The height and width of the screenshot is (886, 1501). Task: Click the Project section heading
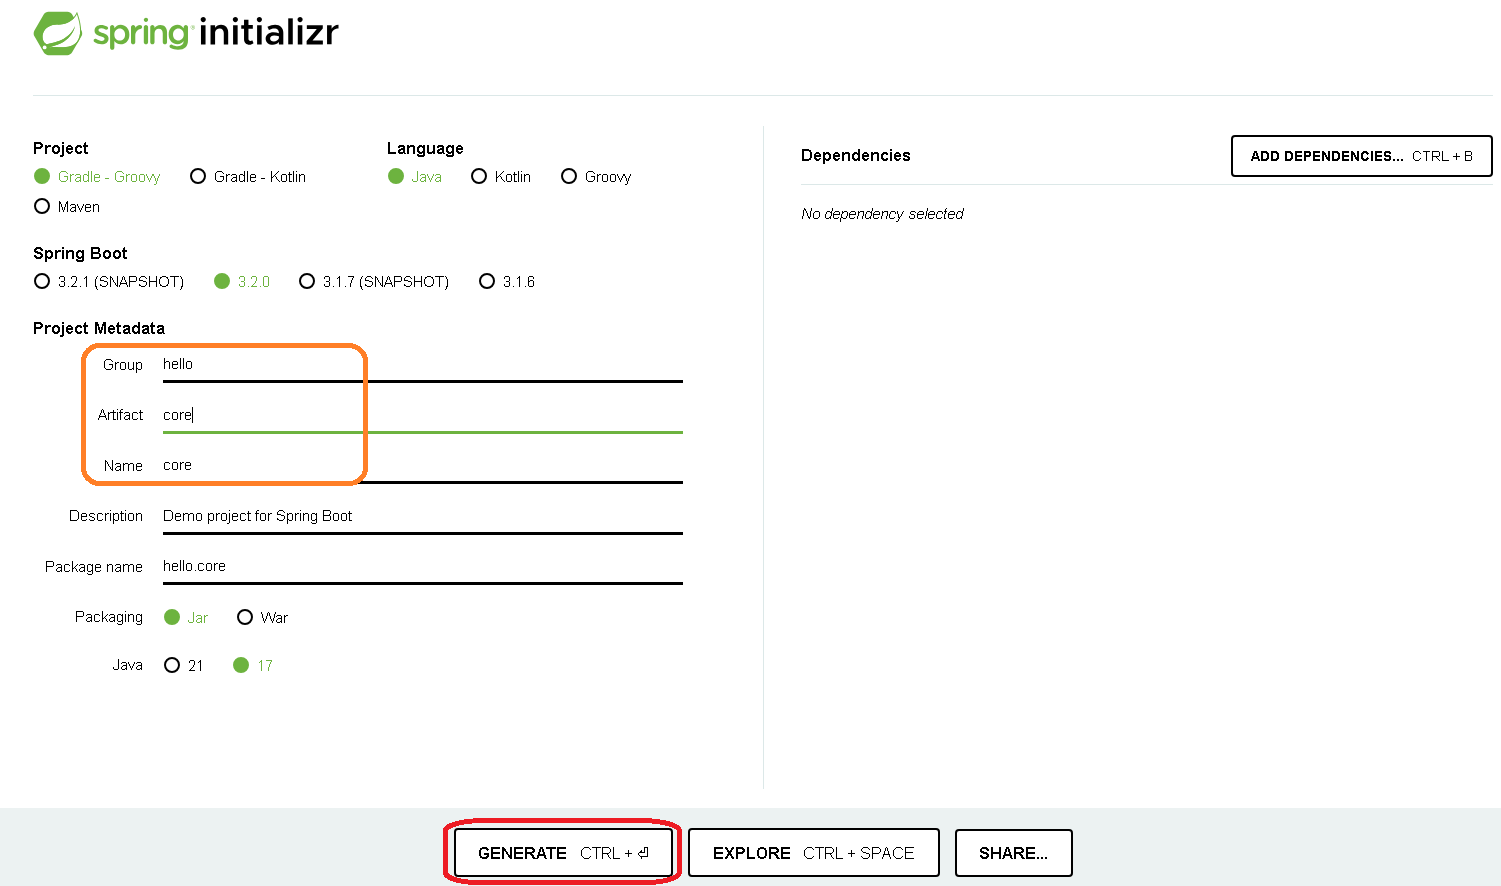(61, 149)
